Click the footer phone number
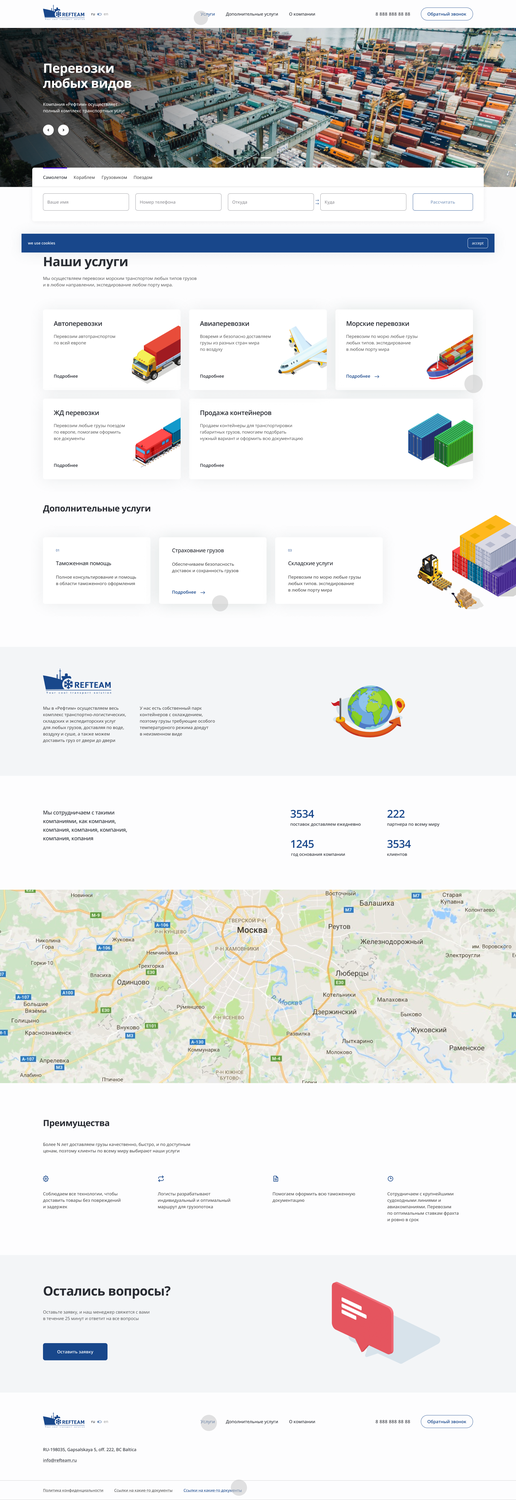 pos(393,1421)
